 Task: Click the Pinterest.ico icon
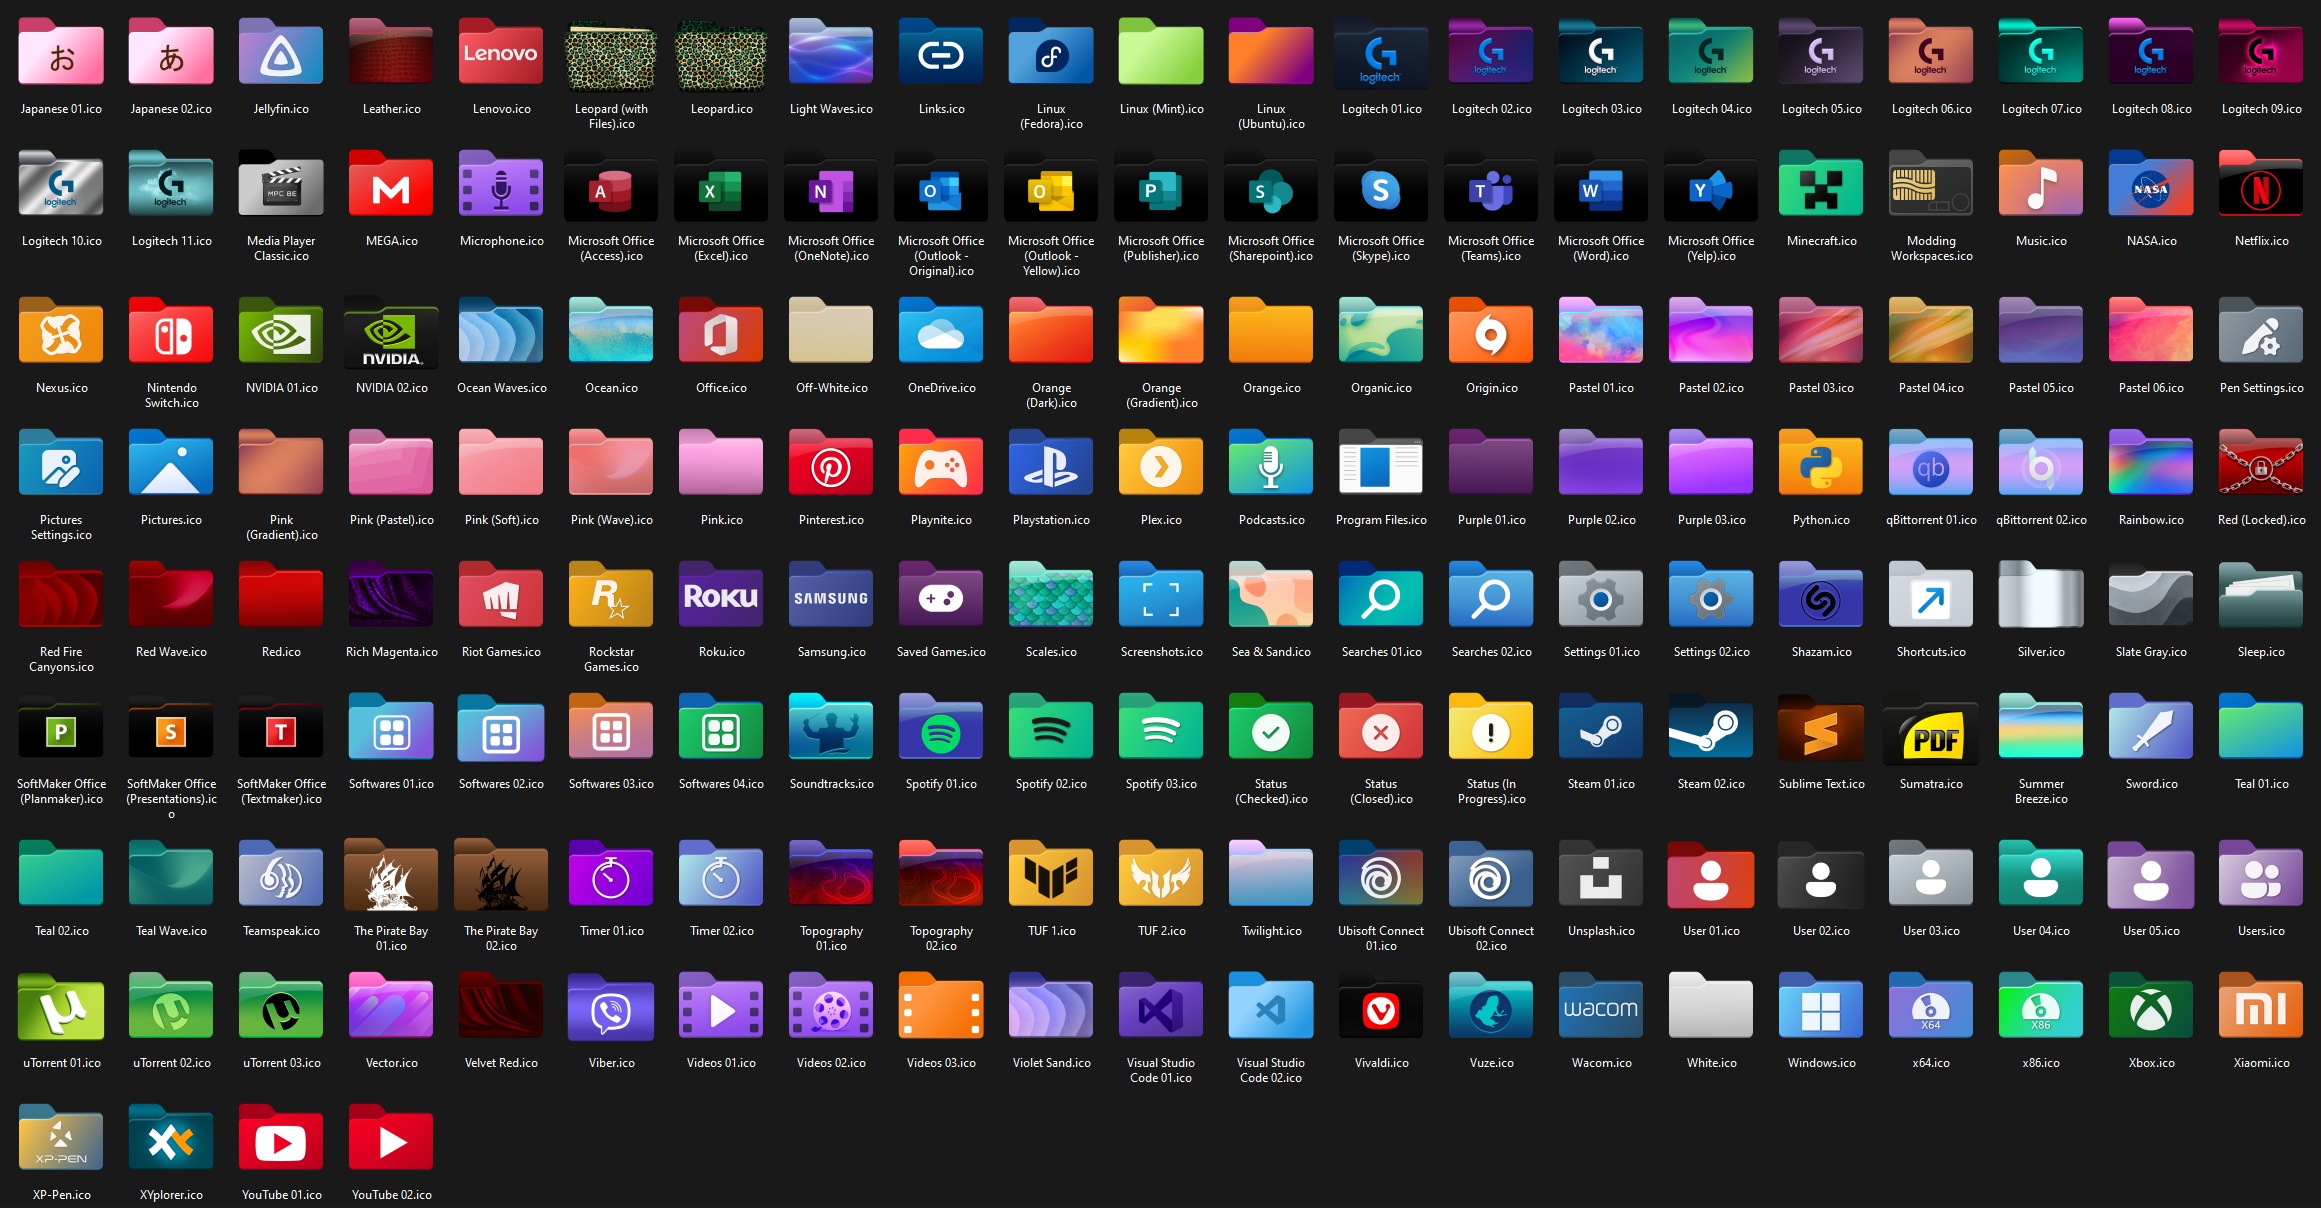tap(830, 466)
